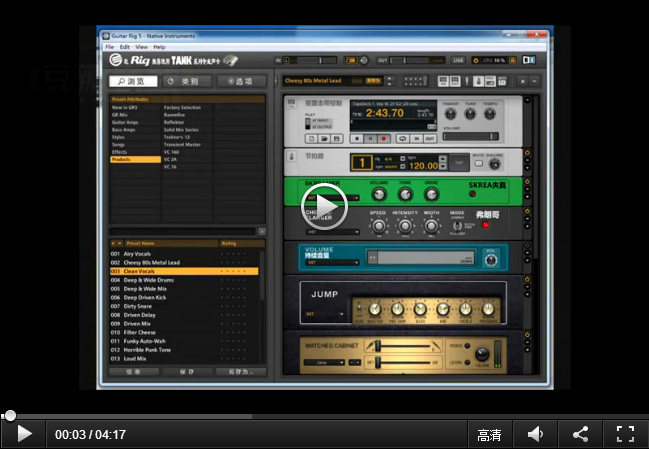Toggle the metronome Mute checkbox
The image size is (649, 450).
[x=479, y=164]
